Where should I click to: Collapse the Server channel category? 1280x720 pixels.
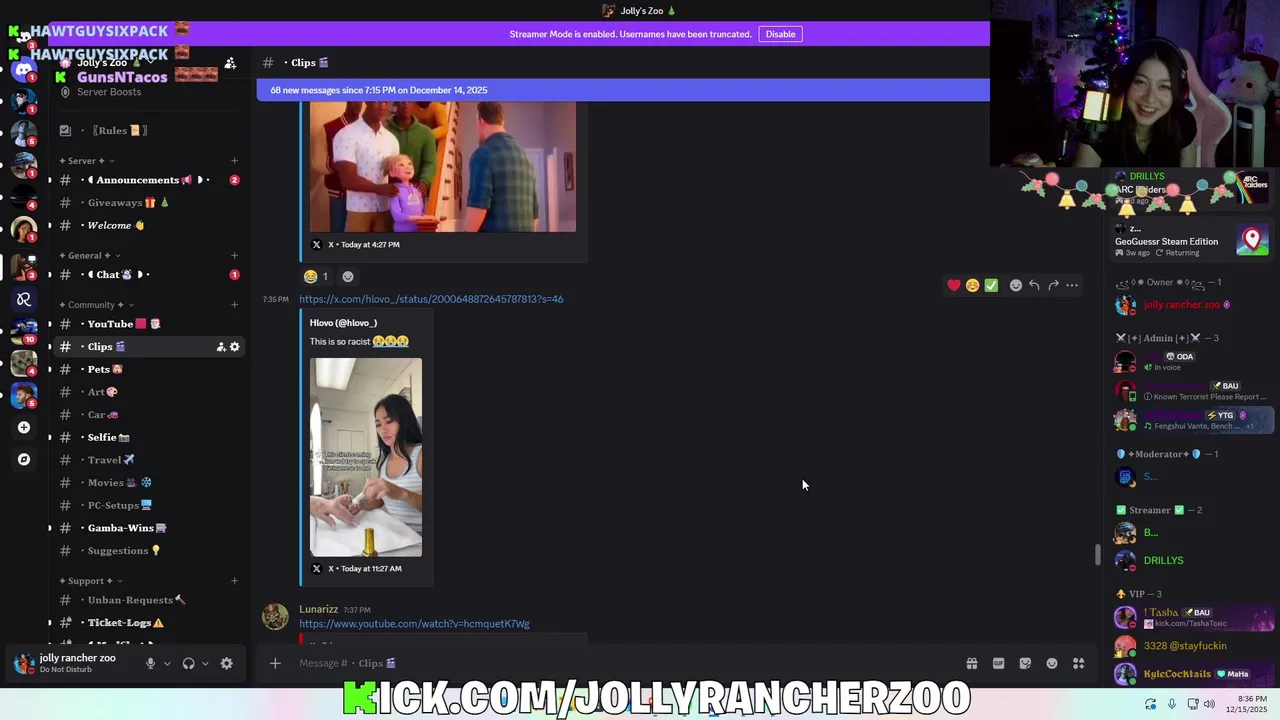[86, 160]
